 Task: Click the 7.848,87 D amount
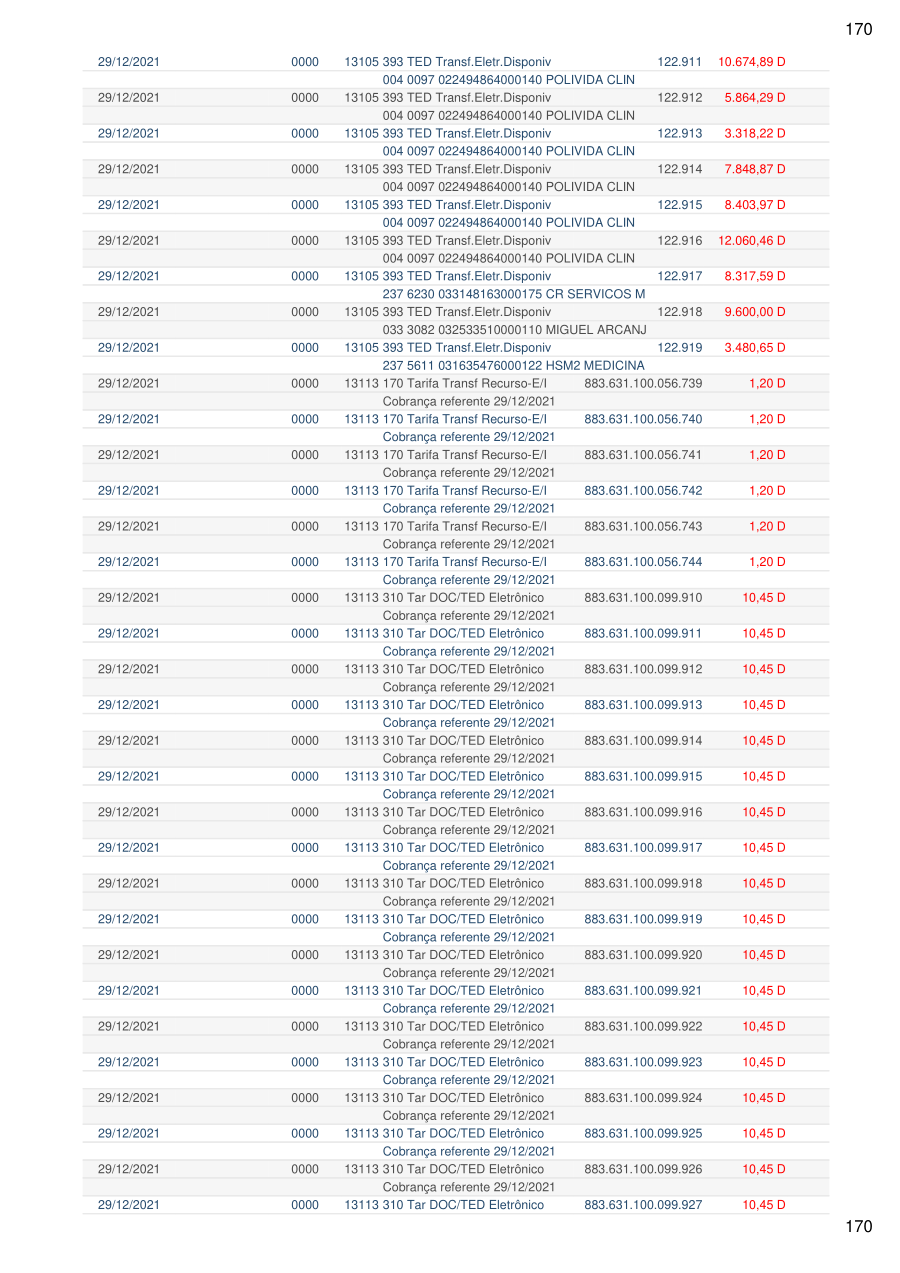tap(754, 169)
